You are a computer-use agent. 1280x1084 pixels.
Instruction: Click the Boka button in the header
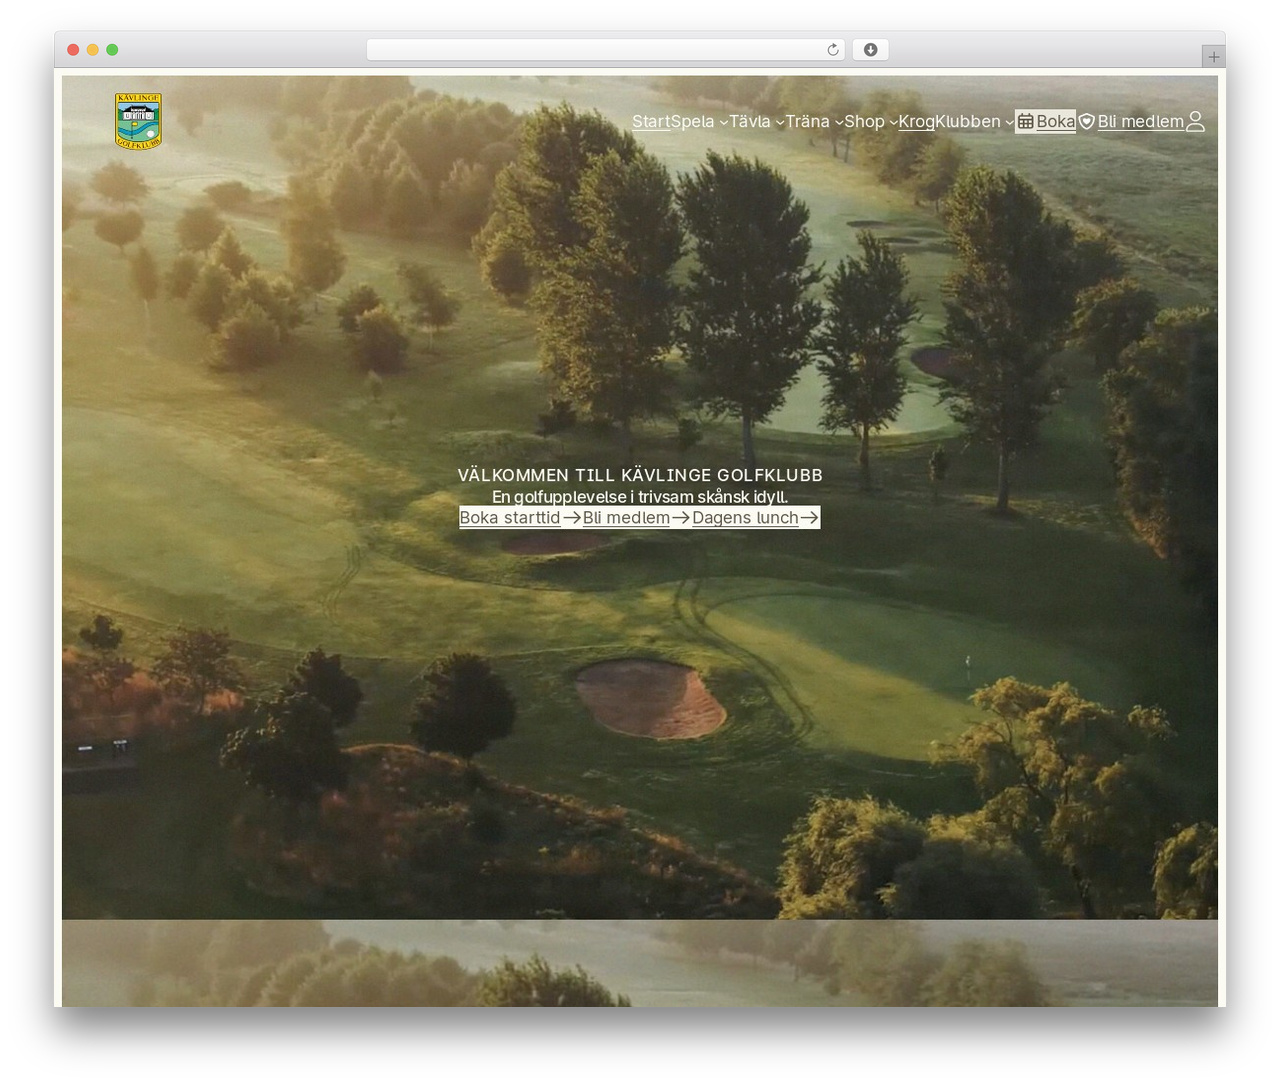tap(1046, 122)
